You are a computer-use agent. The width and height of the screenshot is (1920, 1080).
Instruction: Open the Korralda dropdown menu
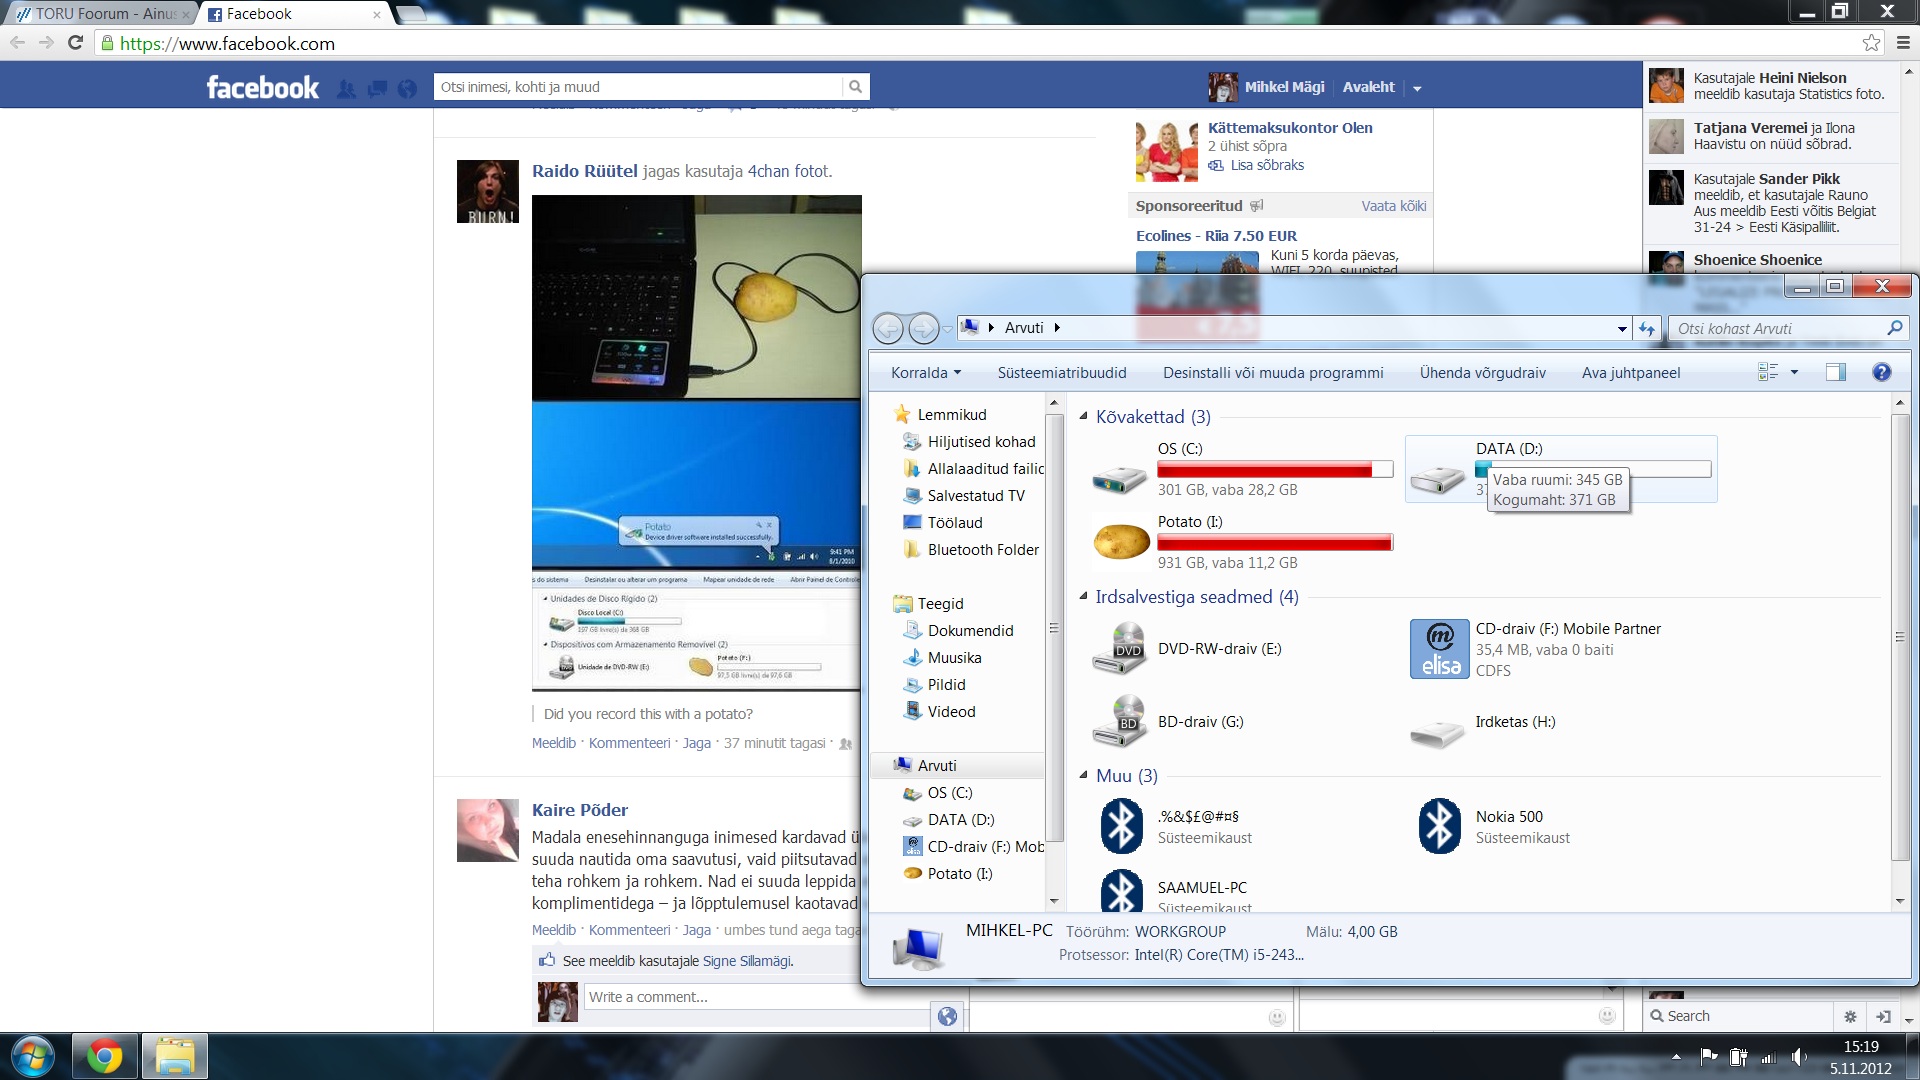(926, 373)
